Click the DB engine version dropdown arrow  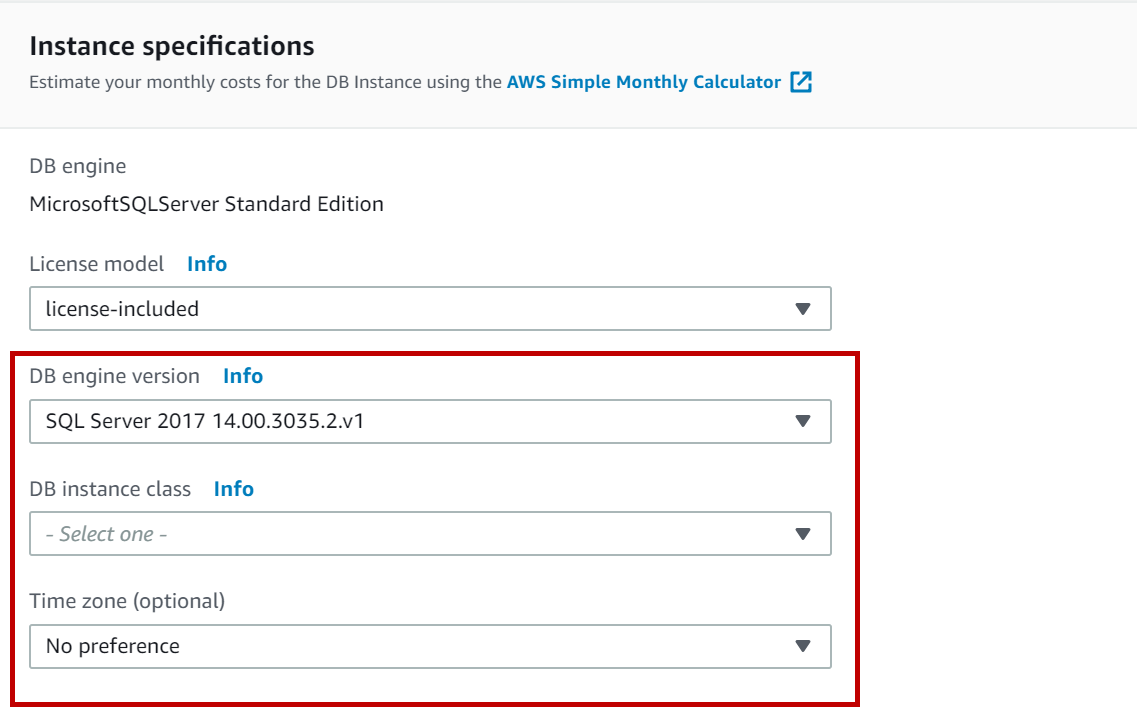[802, 421]
